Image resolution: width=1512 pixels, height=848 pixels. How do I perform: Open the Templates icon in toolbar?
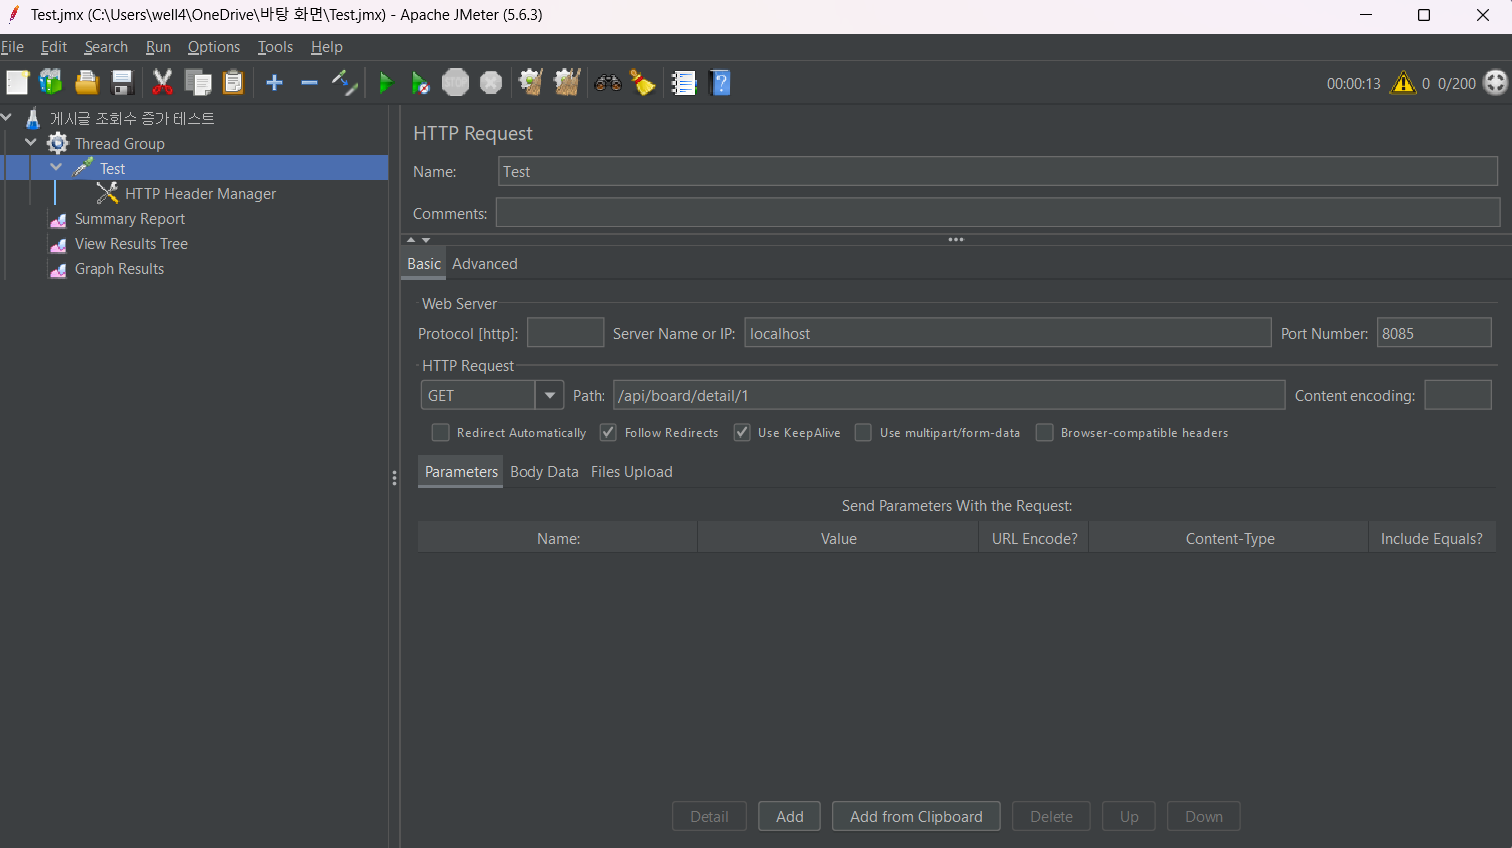(51, 83)
